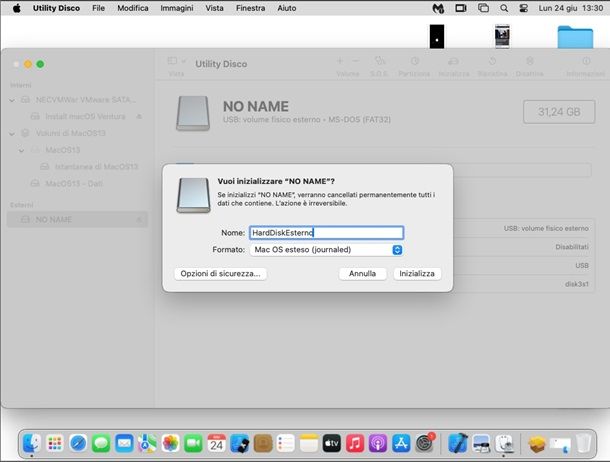Open the Modifica menu
Screen dimensions: 610x462
click(x=133, y=8)
